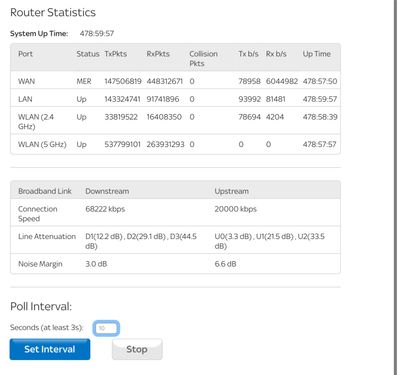Select downstream noise margin 3.0 dB
This screenshot has width=400, height=375.
click(x=96, y=264)
